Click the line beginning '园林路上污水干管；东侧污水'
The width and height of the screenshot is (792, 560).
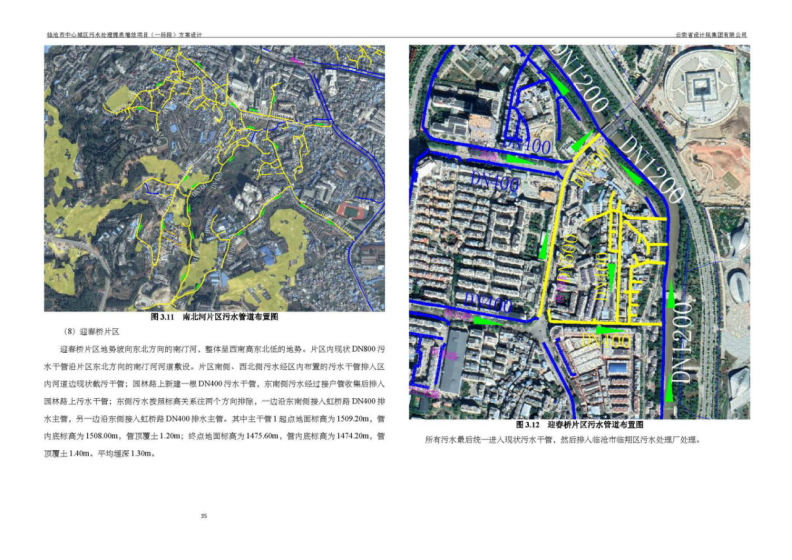pyautogui.click(x=214, y=401)
